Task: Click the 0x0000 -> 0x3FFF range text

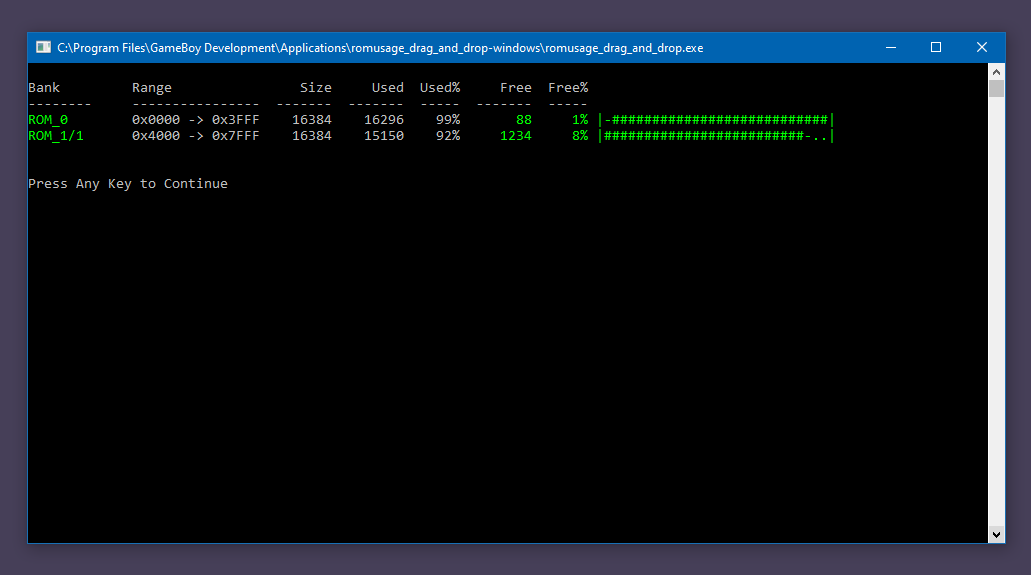Action: click(x=195, y=120)
